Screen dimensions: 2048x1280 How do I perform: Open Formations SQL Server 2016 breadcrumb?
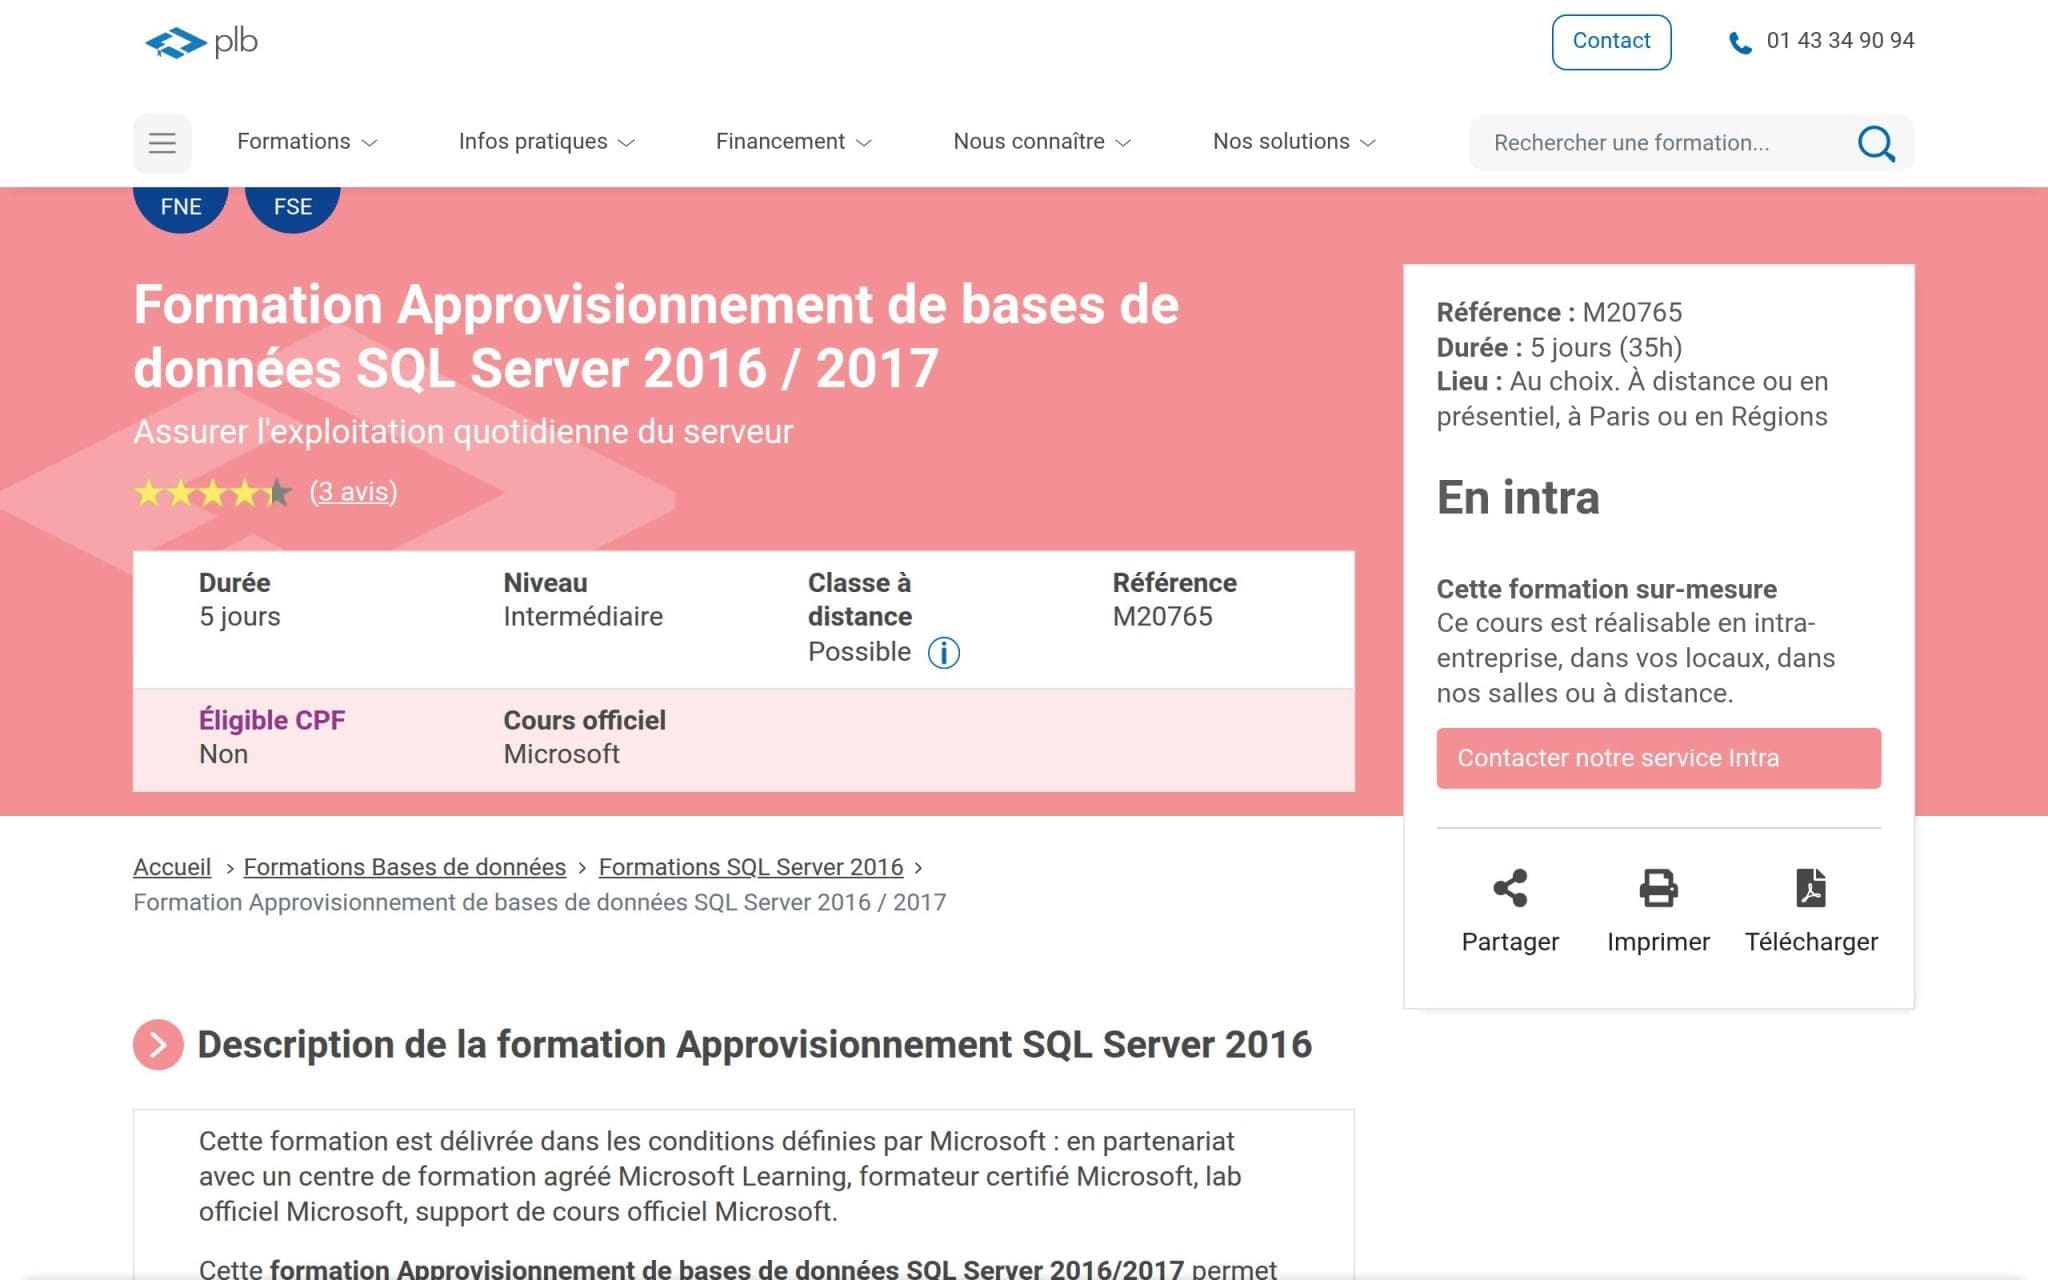pos(751,867)
